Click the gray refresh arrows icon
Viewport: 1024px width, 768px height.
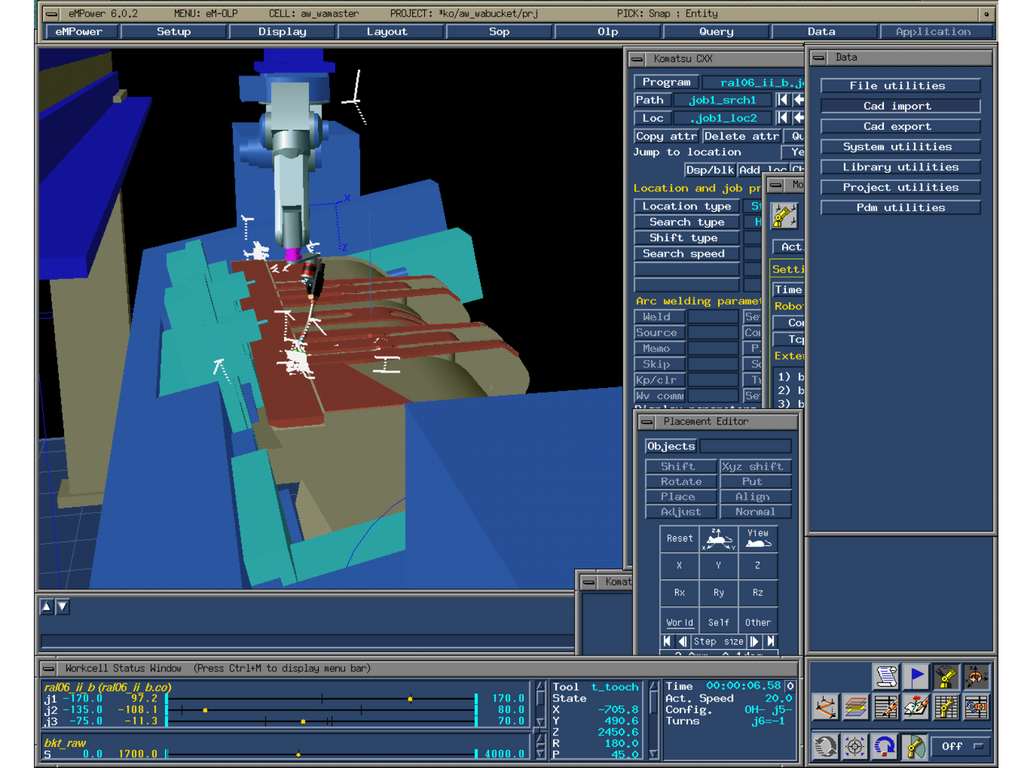click(825, 746)
